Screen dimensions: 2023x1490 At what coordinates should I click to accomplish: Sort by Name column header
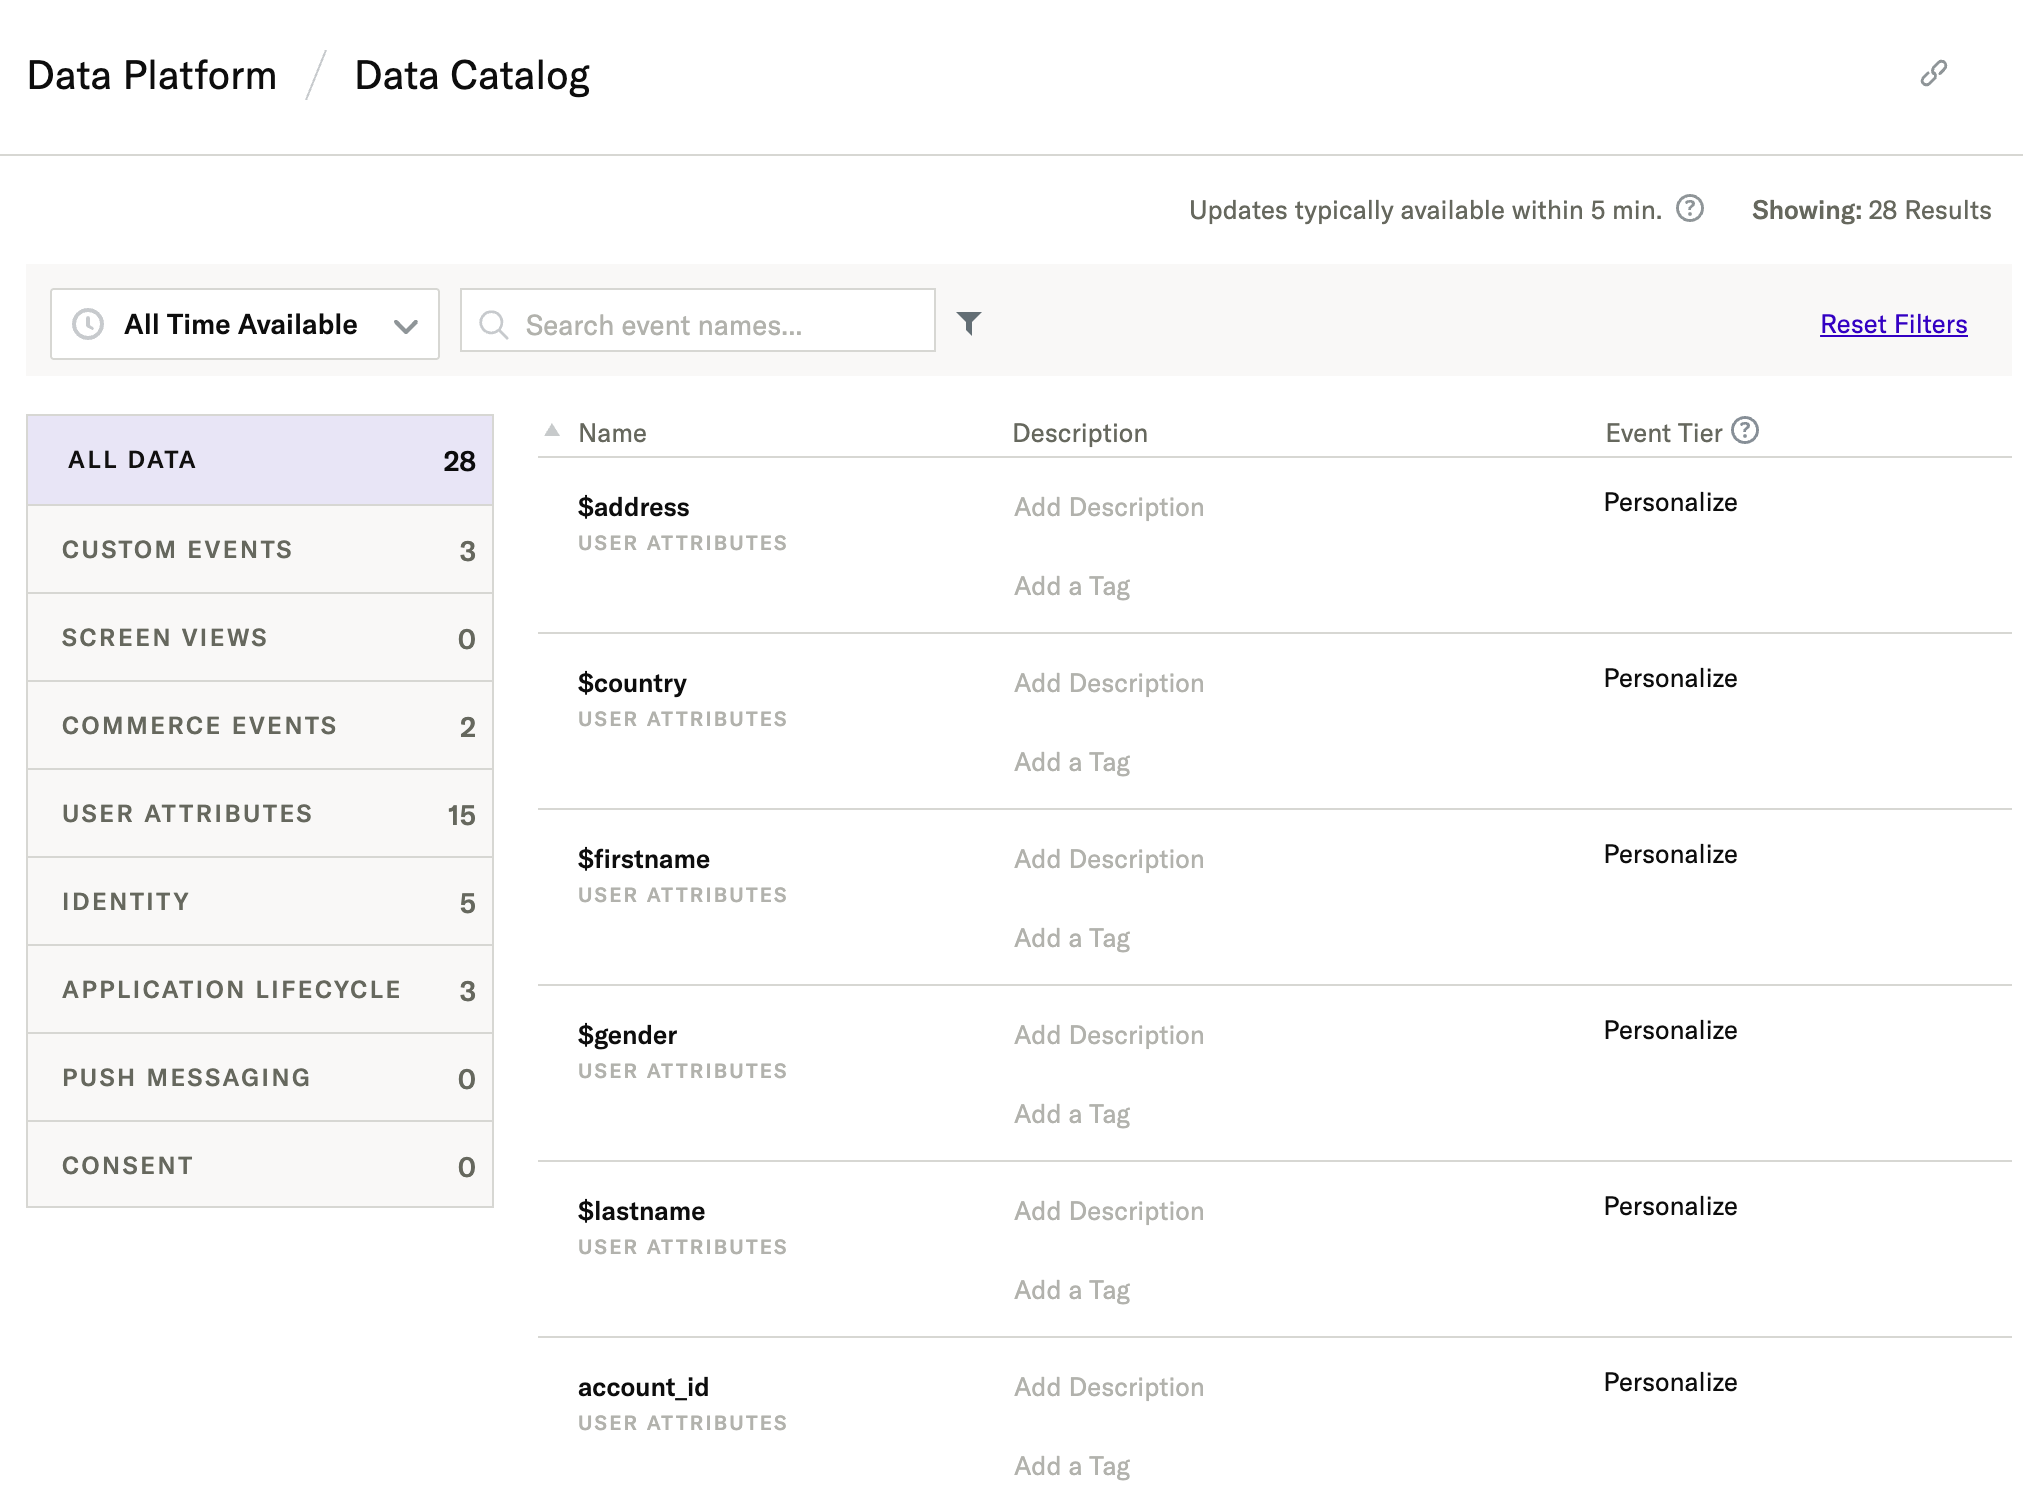612,433
